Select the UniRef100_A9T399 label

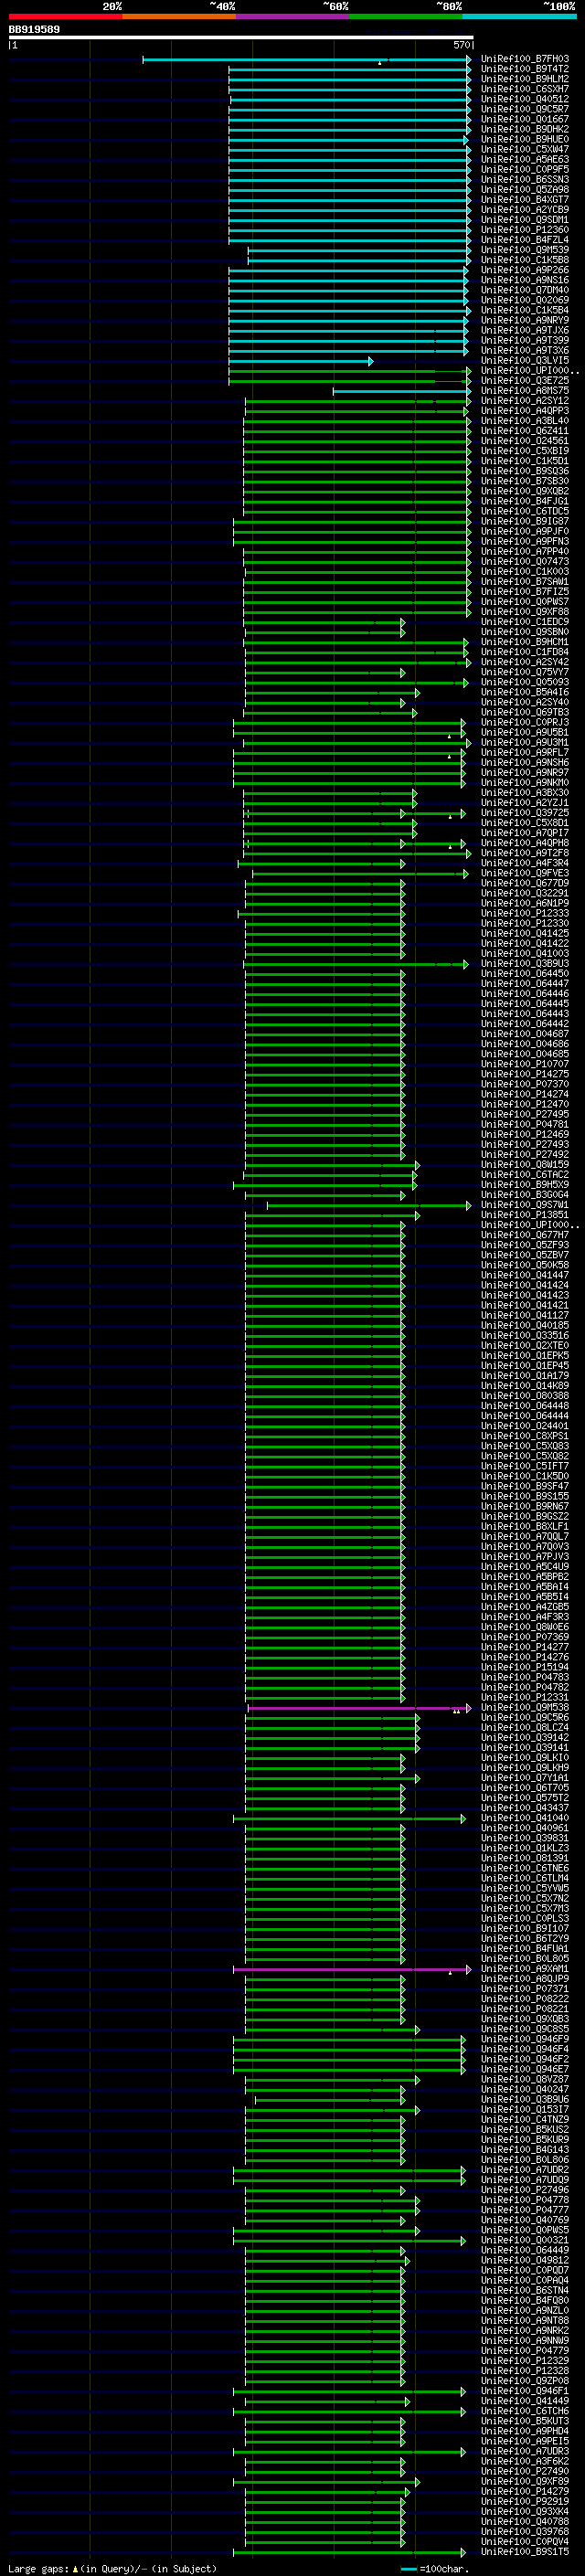[525, 340]
